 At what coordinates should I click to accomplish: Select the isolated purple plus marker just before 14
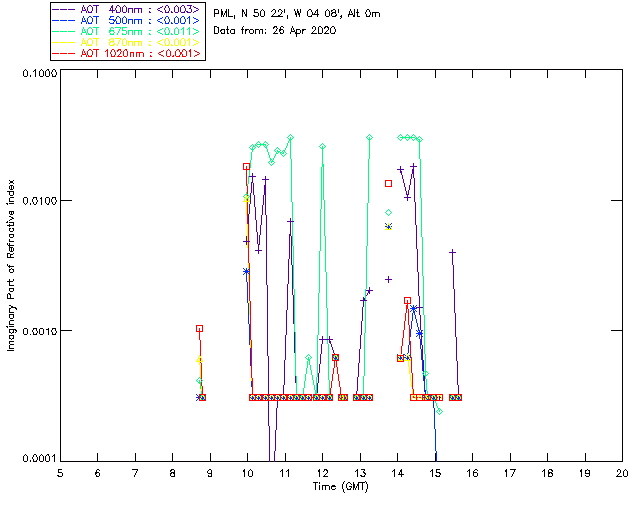coord(389,280)
